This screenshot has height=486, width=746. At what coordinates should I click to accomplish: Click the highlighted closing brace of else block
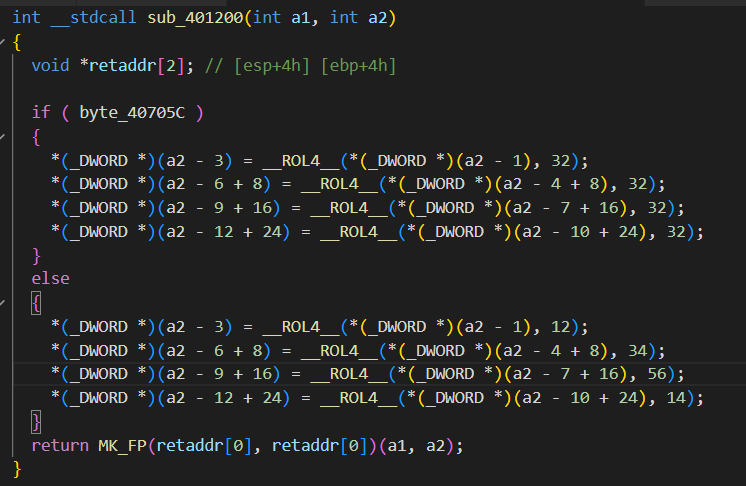tap(37, 420)
